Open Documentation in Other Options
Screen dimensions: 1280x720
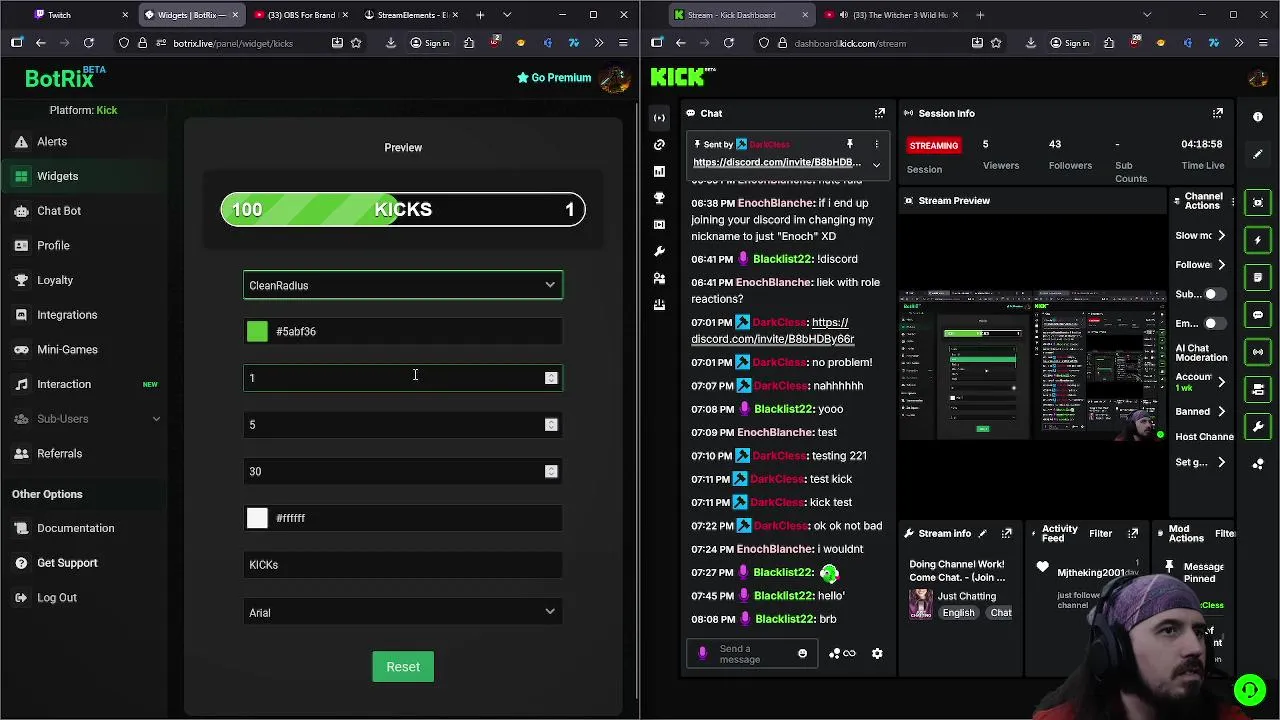click(75, 528)
